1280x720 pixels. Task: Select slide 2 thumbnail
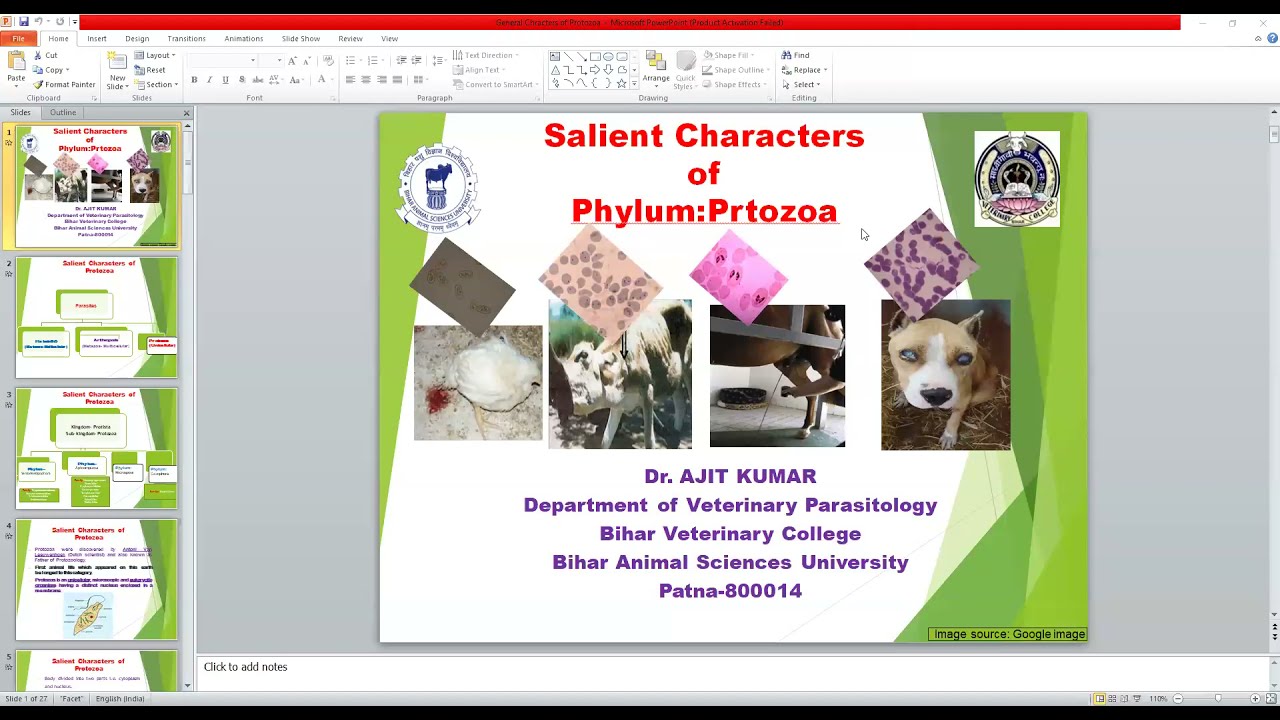[96, 318]
